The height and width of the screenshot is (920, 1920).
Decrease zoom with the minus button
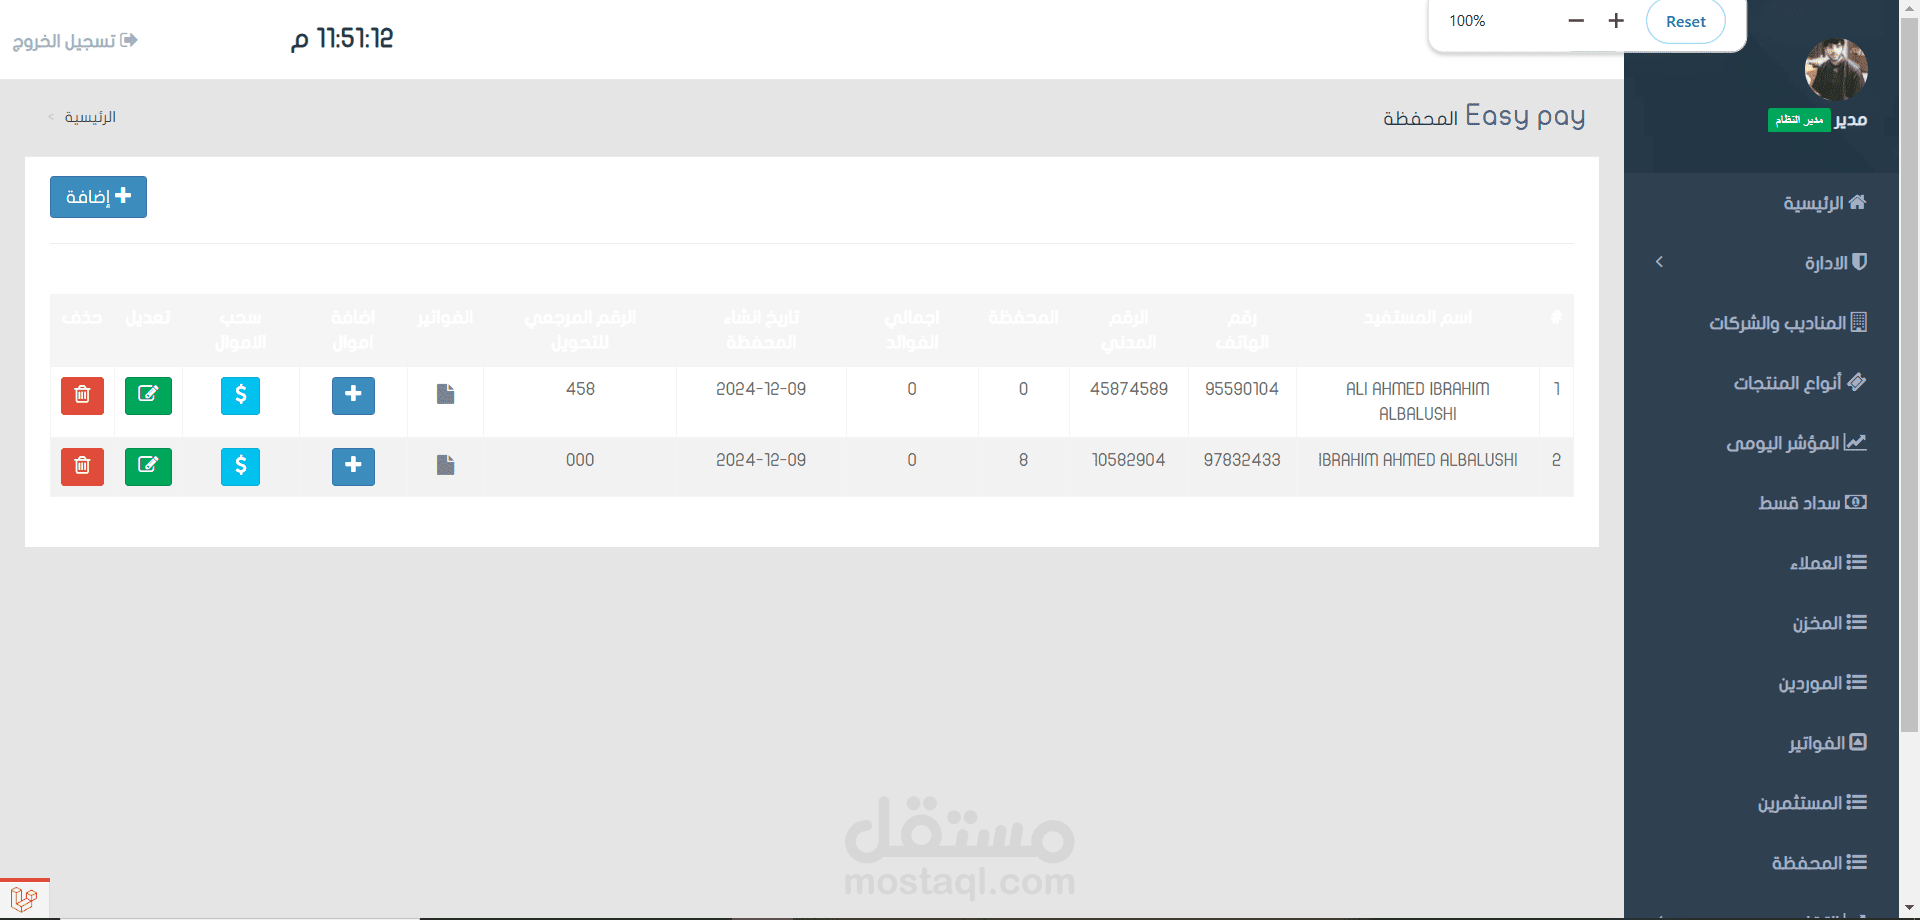coord(1576,21)
